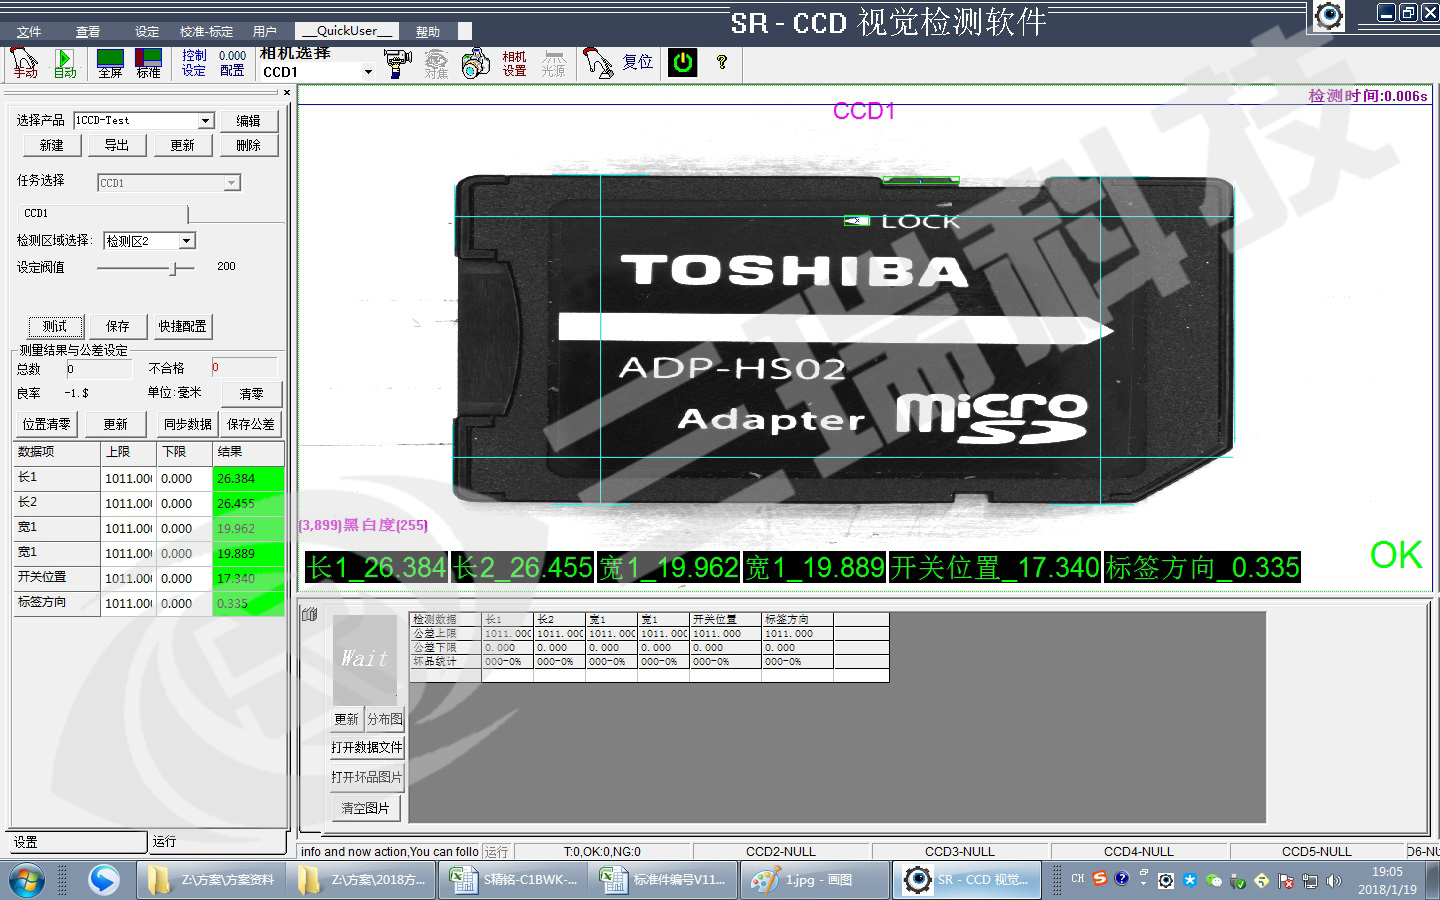Click the 保存公差 save tolerance button

[250, 424]
